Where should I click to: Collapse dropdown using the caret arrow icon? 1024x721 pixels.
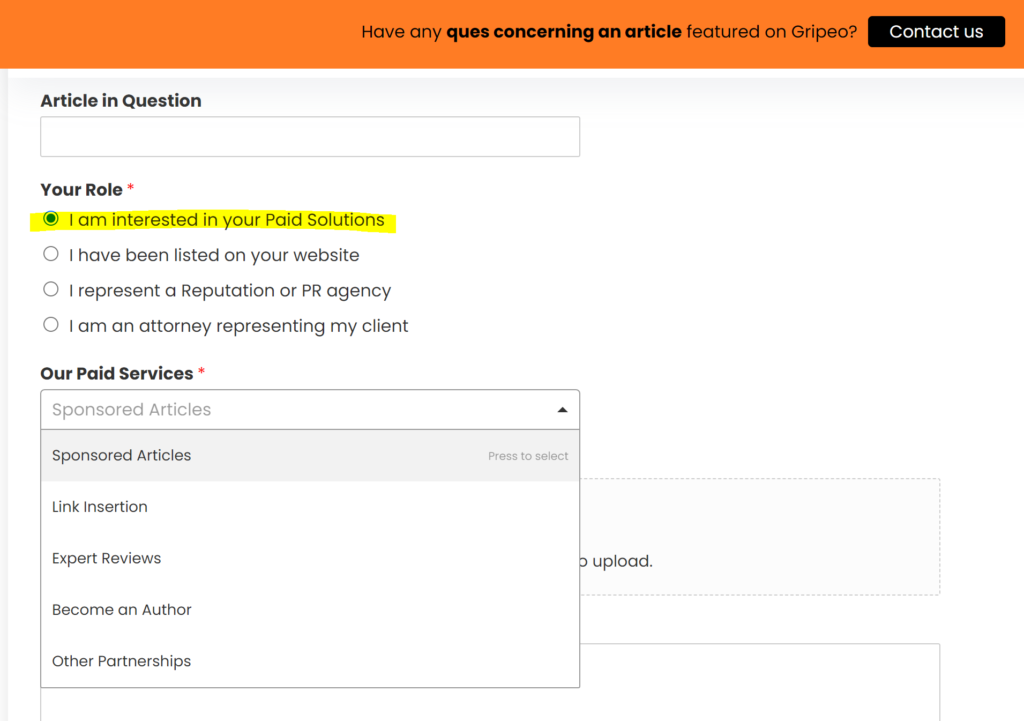click(562, 410)
